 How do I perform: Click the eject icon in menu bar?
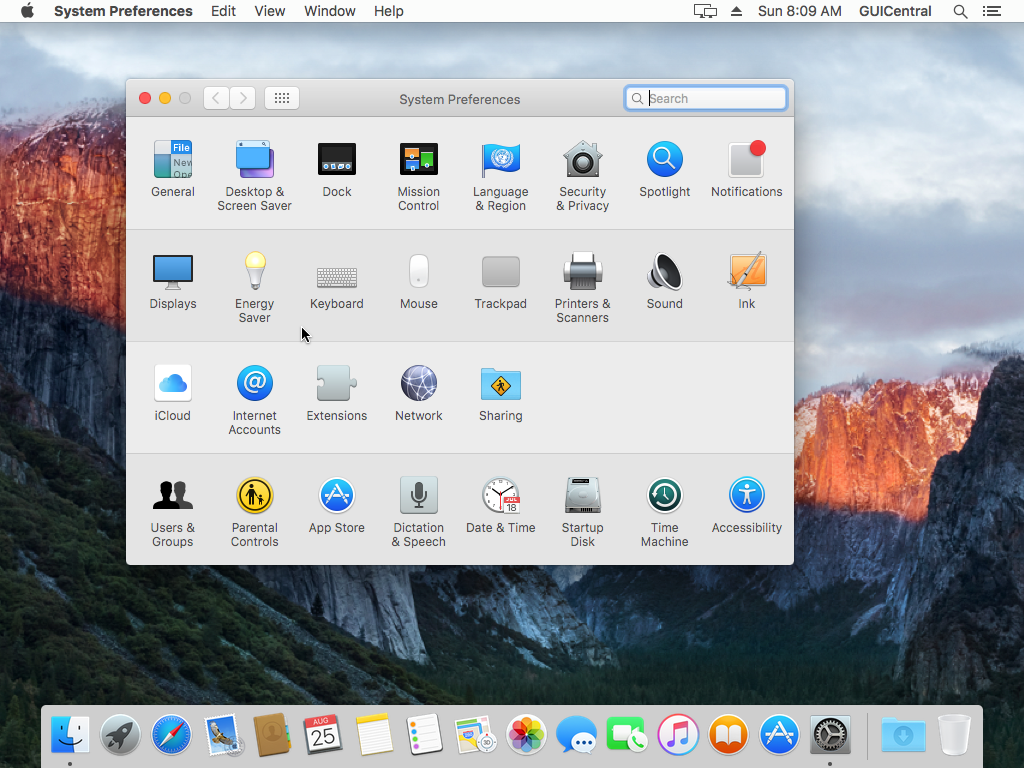click(736, 11)
